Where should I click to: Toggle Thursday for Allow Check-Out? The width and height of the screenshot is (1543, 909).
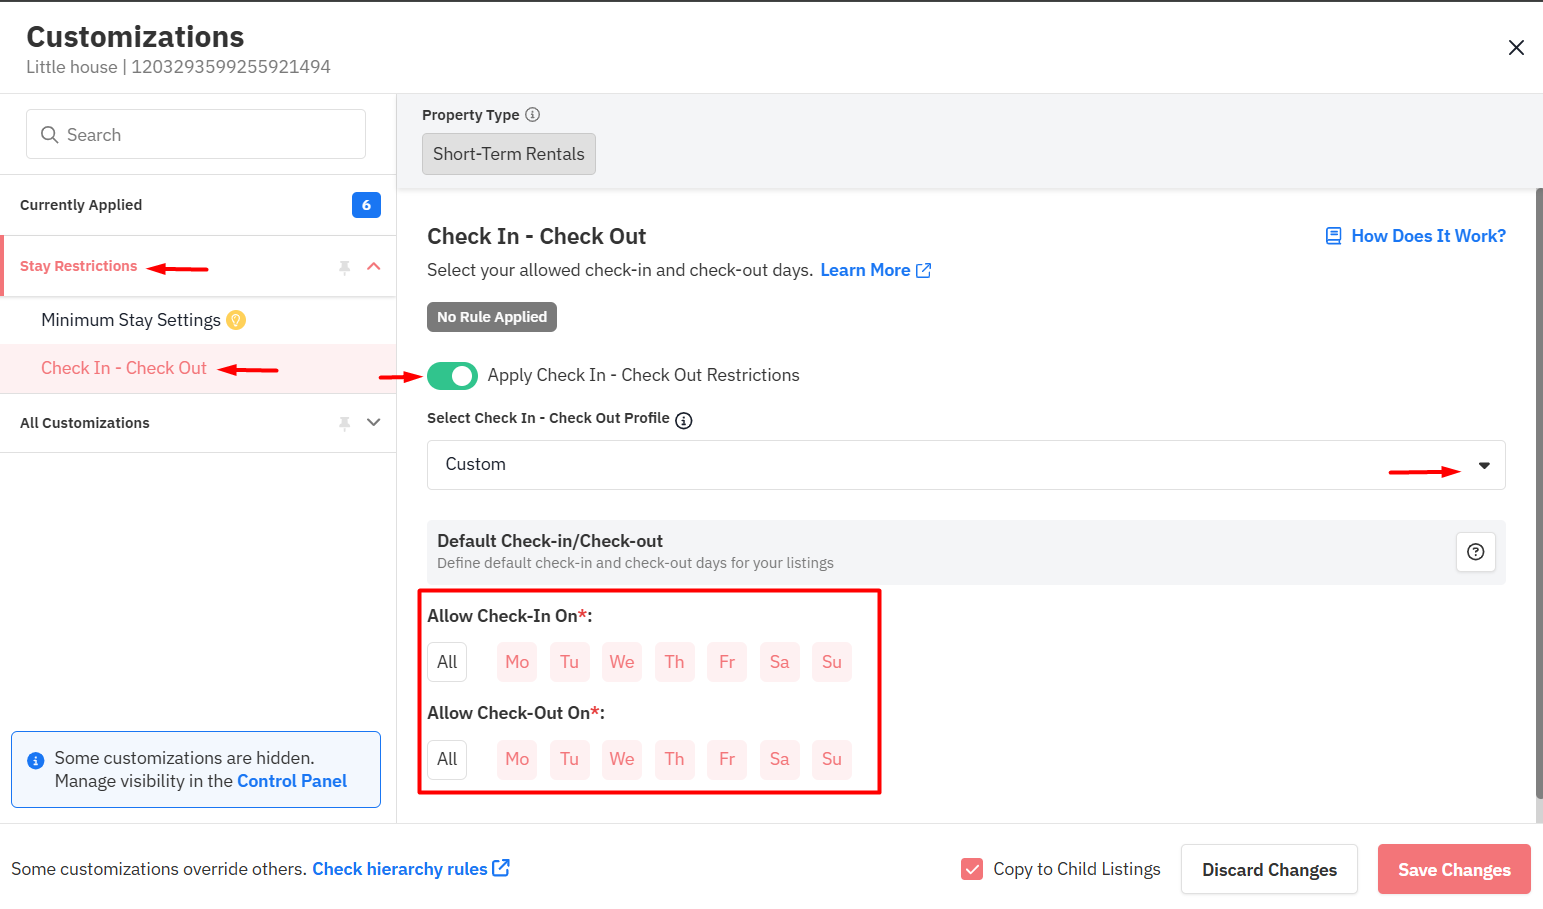[675, 759]
